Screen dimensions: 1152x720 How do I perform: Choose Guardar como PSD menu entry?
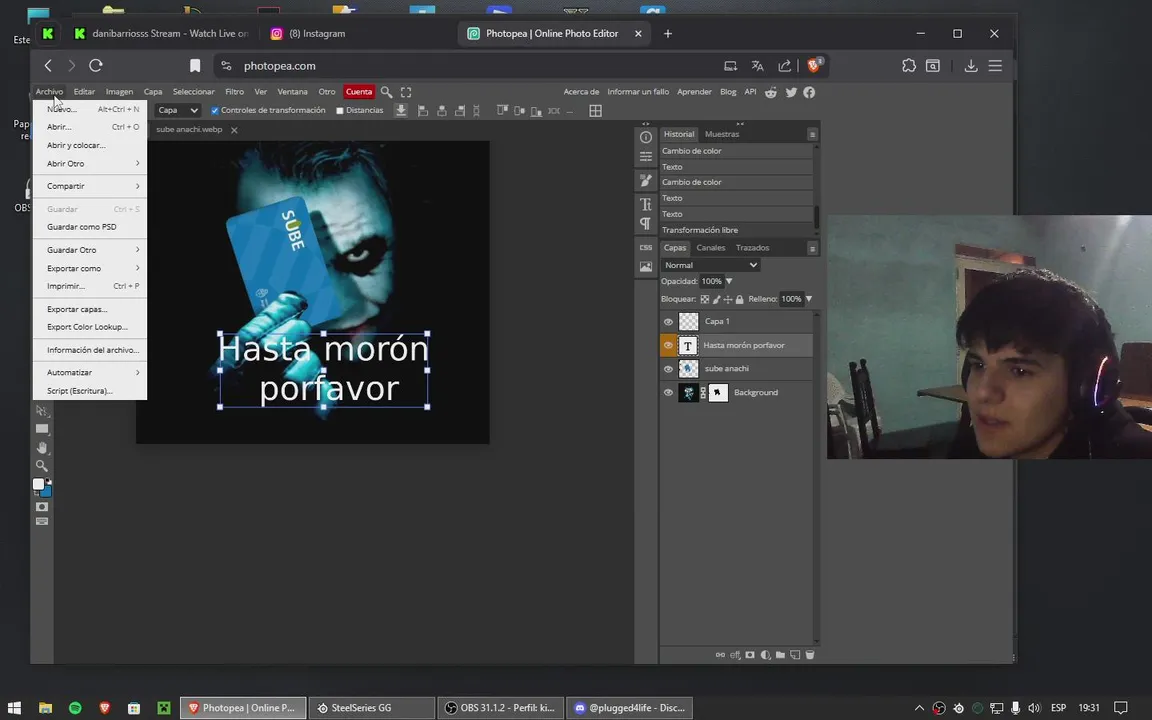(x=90, y=227)
